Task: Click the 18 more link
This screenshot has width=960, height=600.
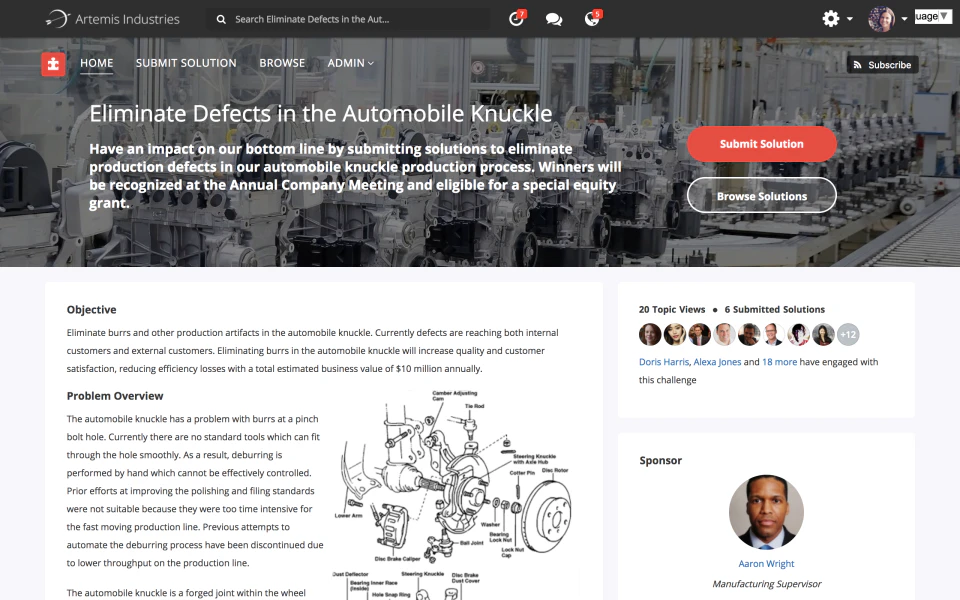Action: tap(779, 362)
